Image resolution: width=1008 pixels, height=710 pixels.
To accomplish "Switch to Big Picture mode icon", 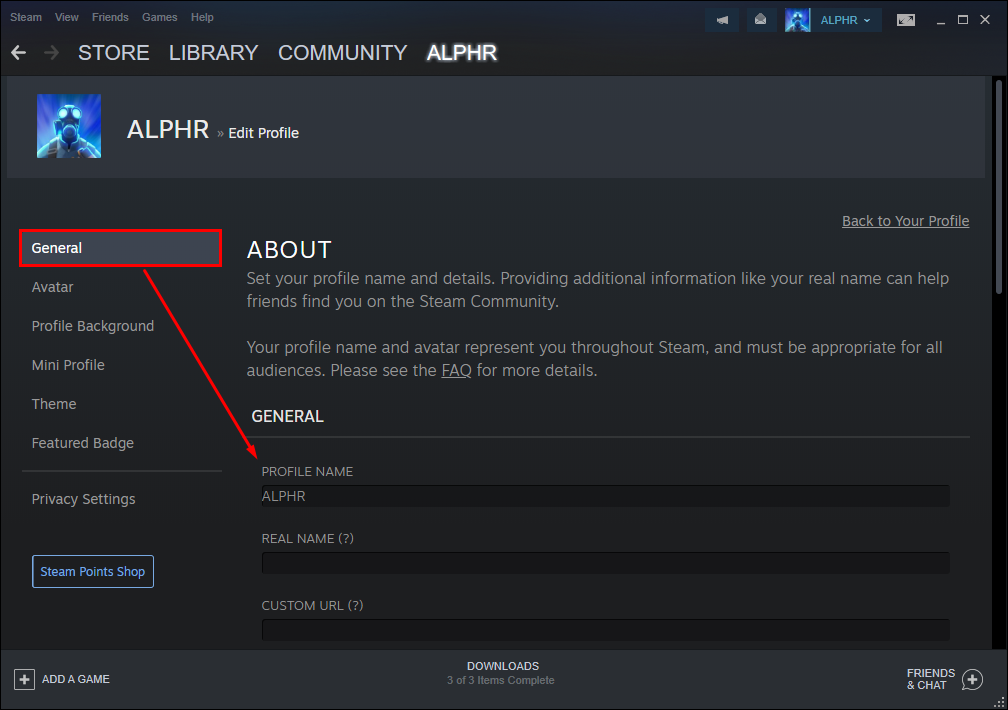I will (906, 20).
